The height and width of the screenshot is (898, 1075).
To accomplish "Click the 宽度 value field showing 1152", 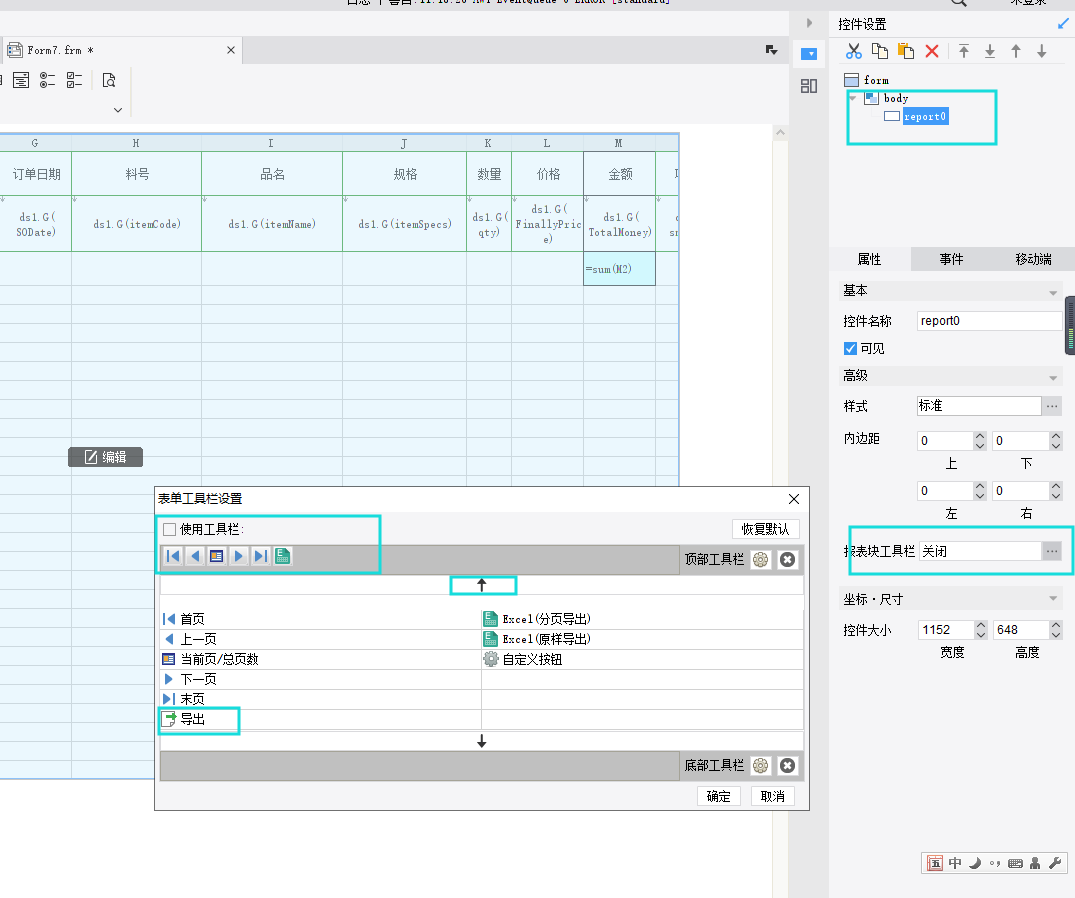I will click(945, 629).
